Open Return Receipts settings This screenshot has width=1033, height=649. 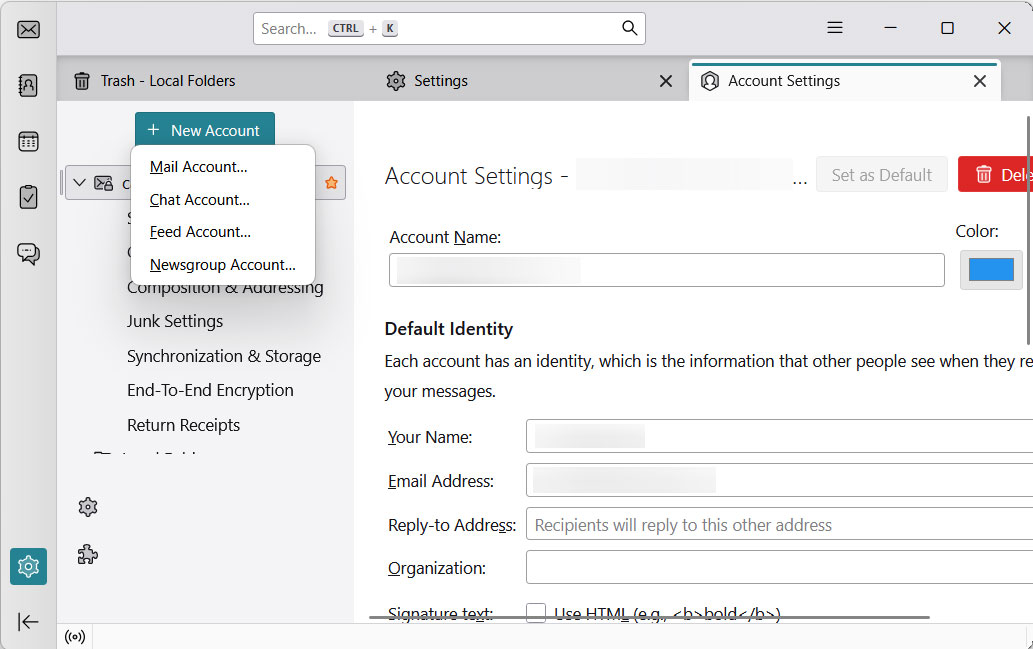tap(183, 426)
